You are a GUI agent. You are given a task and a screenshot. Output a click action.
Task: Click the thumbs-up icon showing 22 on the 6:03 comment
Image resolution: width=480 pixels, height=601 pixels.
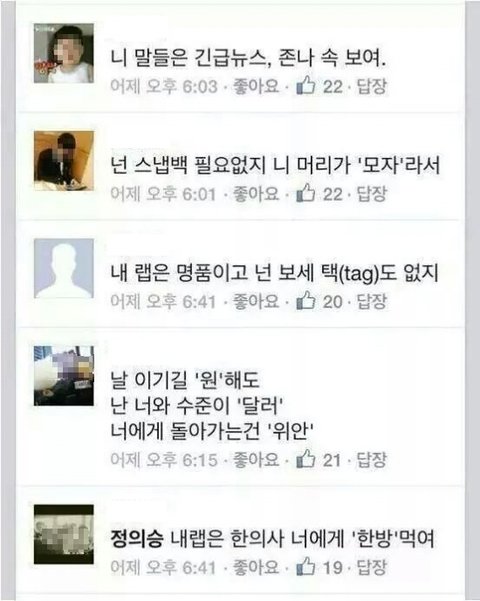[306, 85]
